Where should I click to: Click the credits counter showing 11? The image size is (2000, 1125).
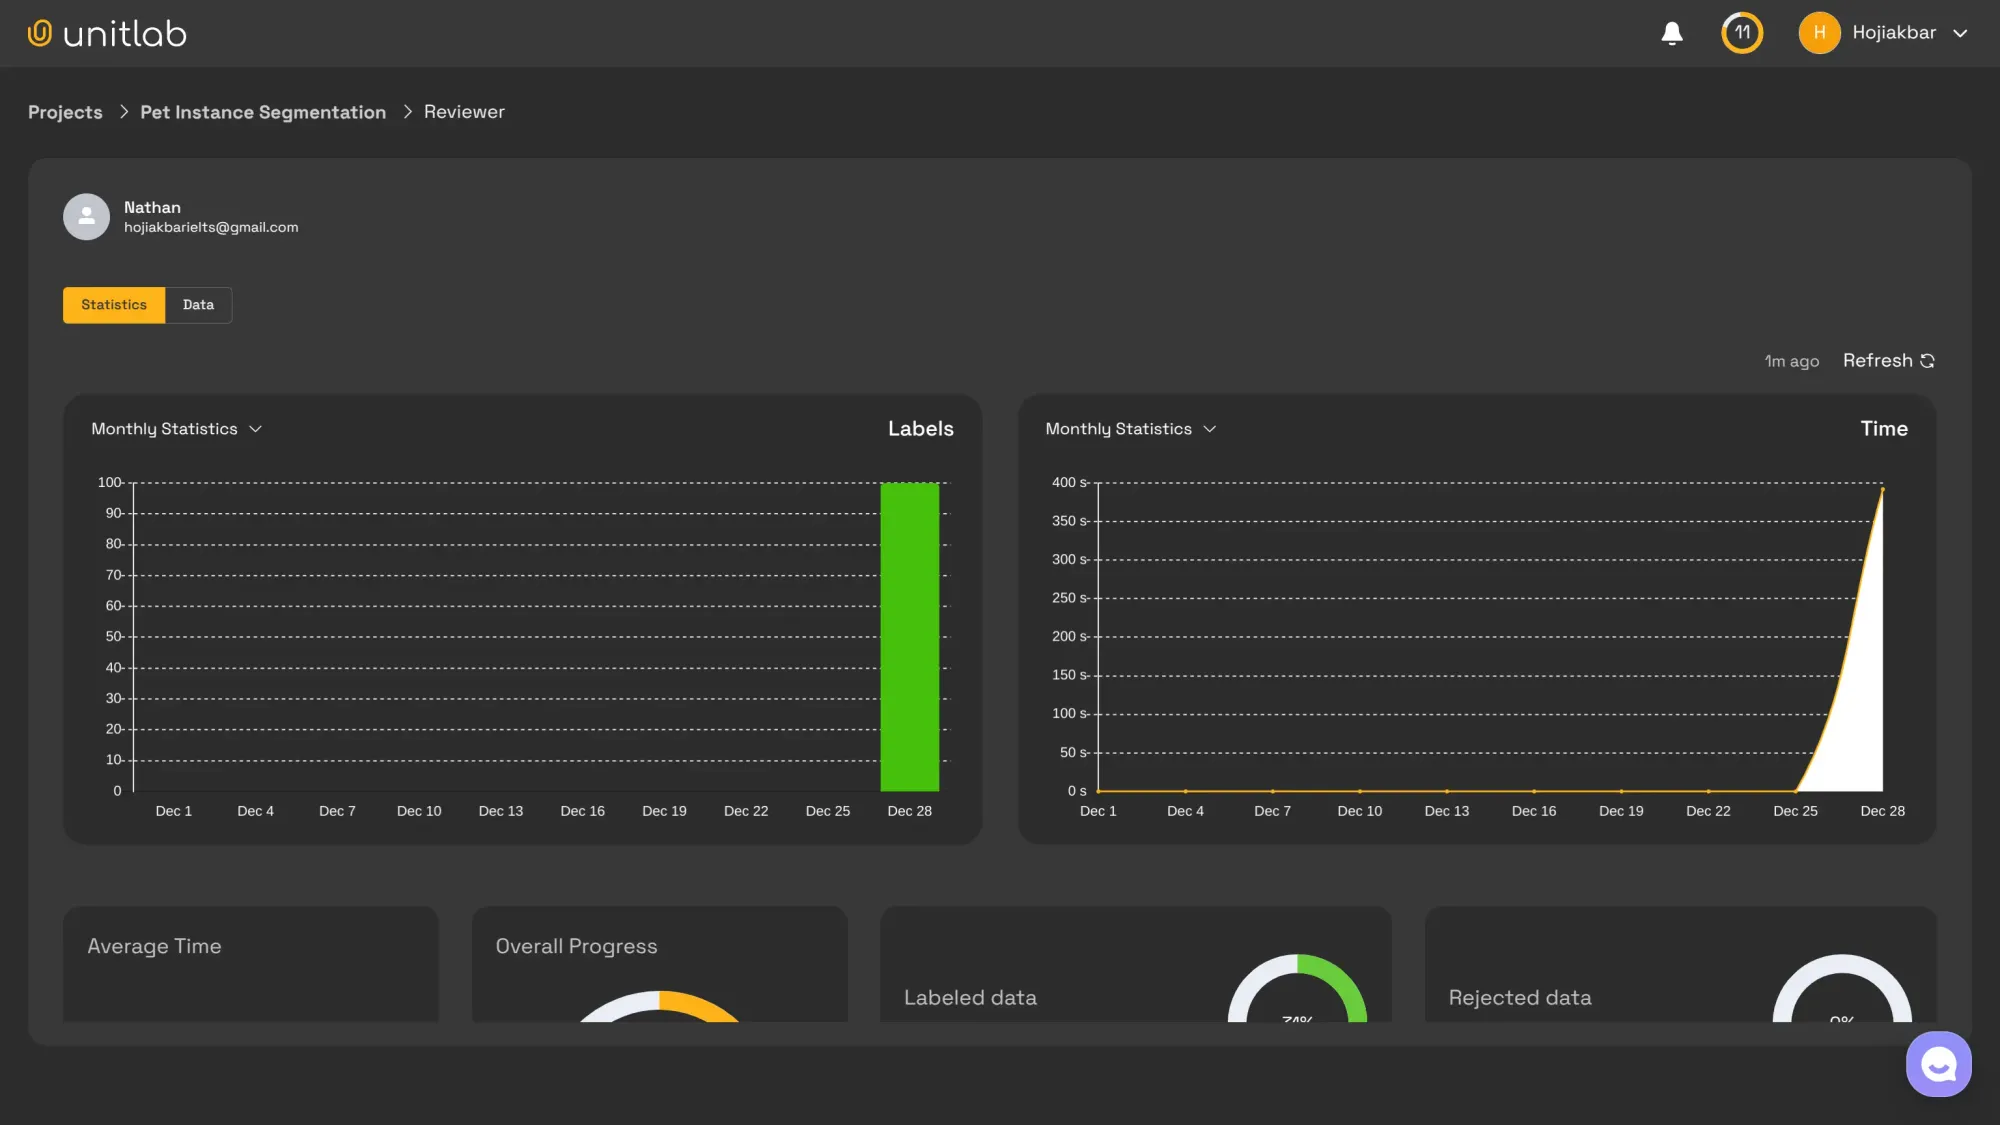pyautogui.click(x=1741, y=33)
